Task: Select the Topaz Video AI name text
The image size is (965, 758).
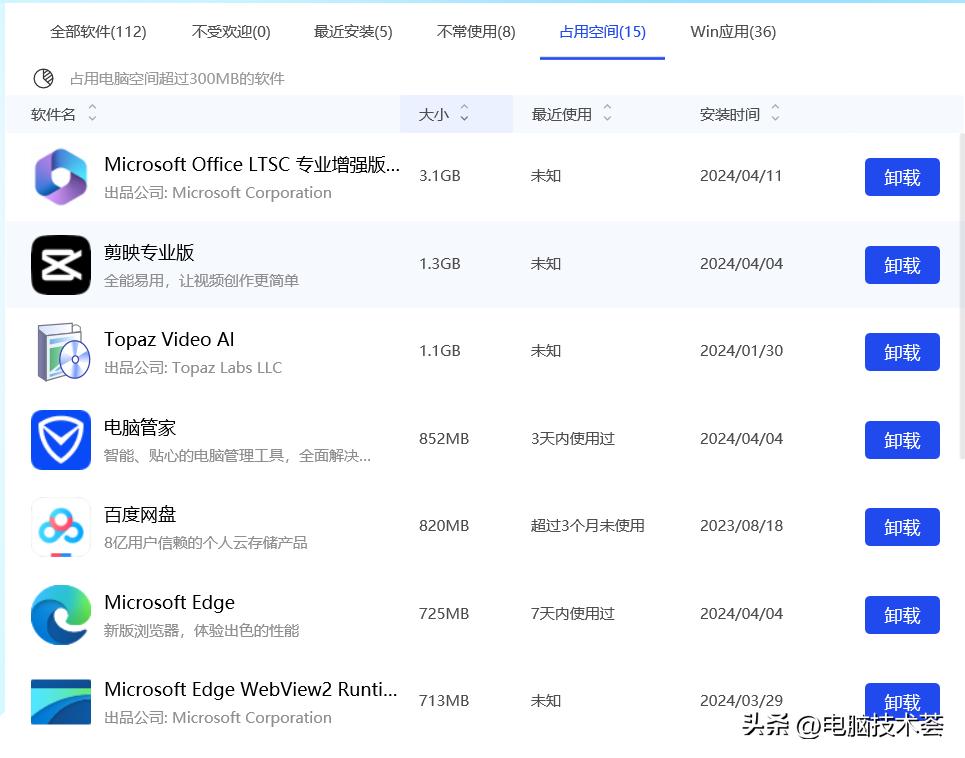Action: click(169, 339)
